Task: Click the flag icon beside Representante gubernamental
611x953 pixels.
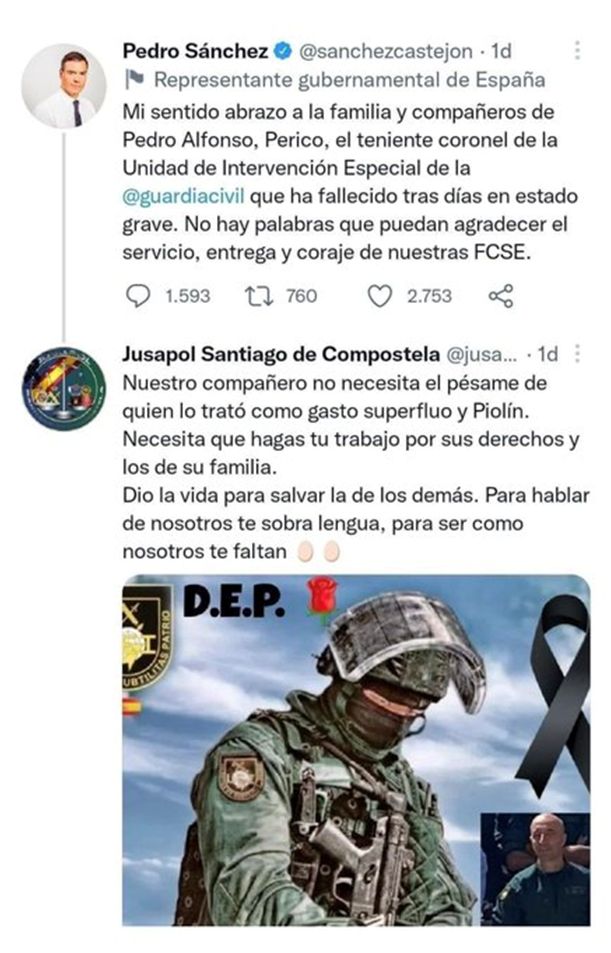Action: click(133, 80)
